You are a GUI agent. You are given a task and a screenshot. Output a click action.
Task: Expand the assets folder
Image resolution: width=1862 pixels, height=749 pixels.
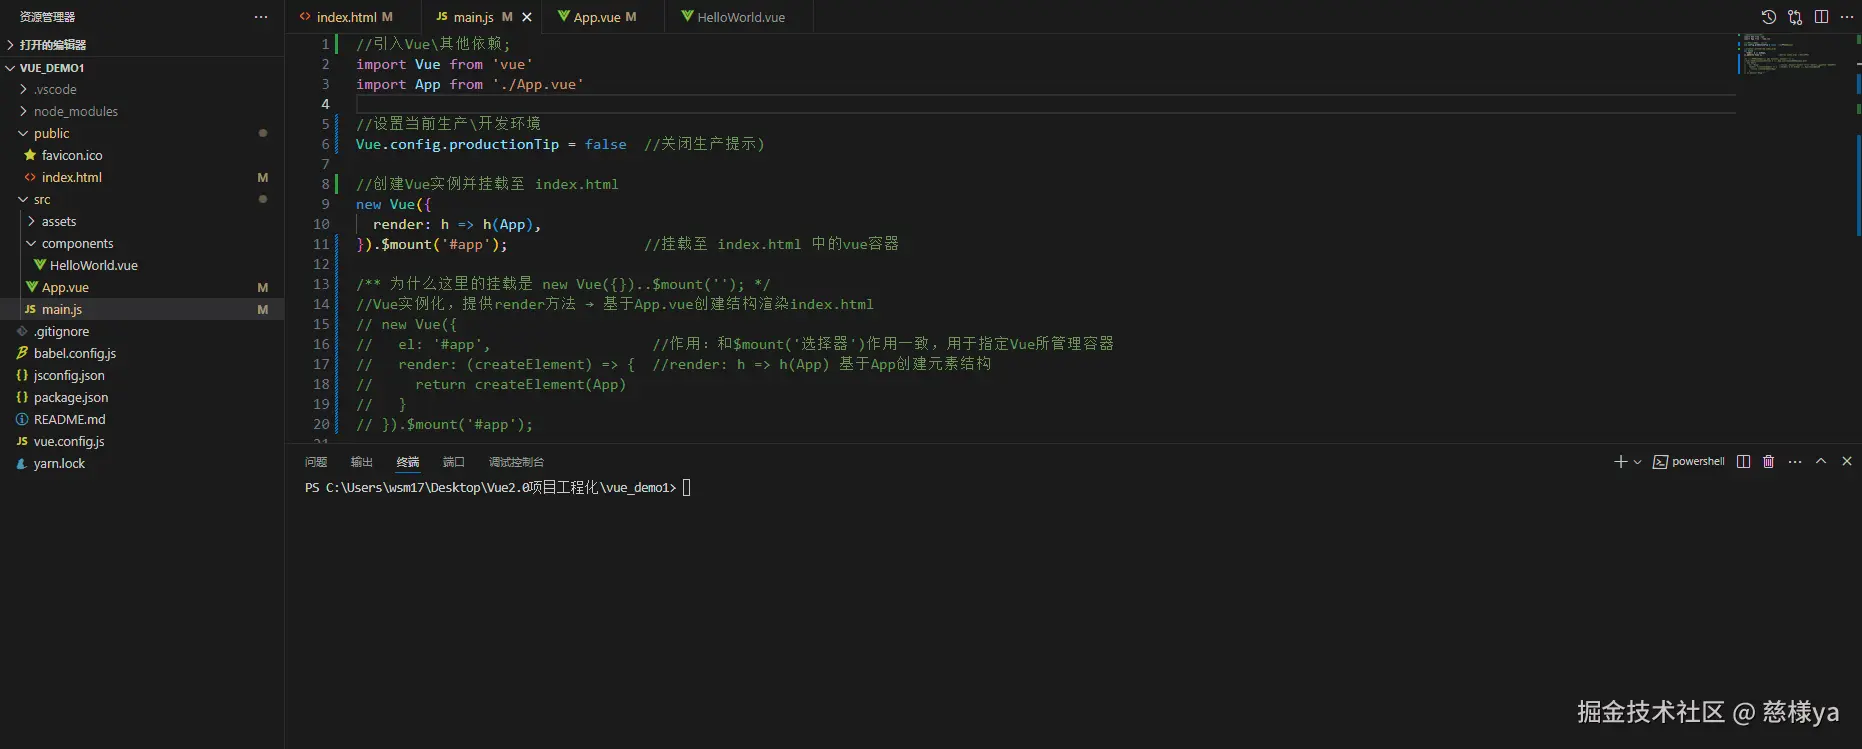tap(142, 221)
